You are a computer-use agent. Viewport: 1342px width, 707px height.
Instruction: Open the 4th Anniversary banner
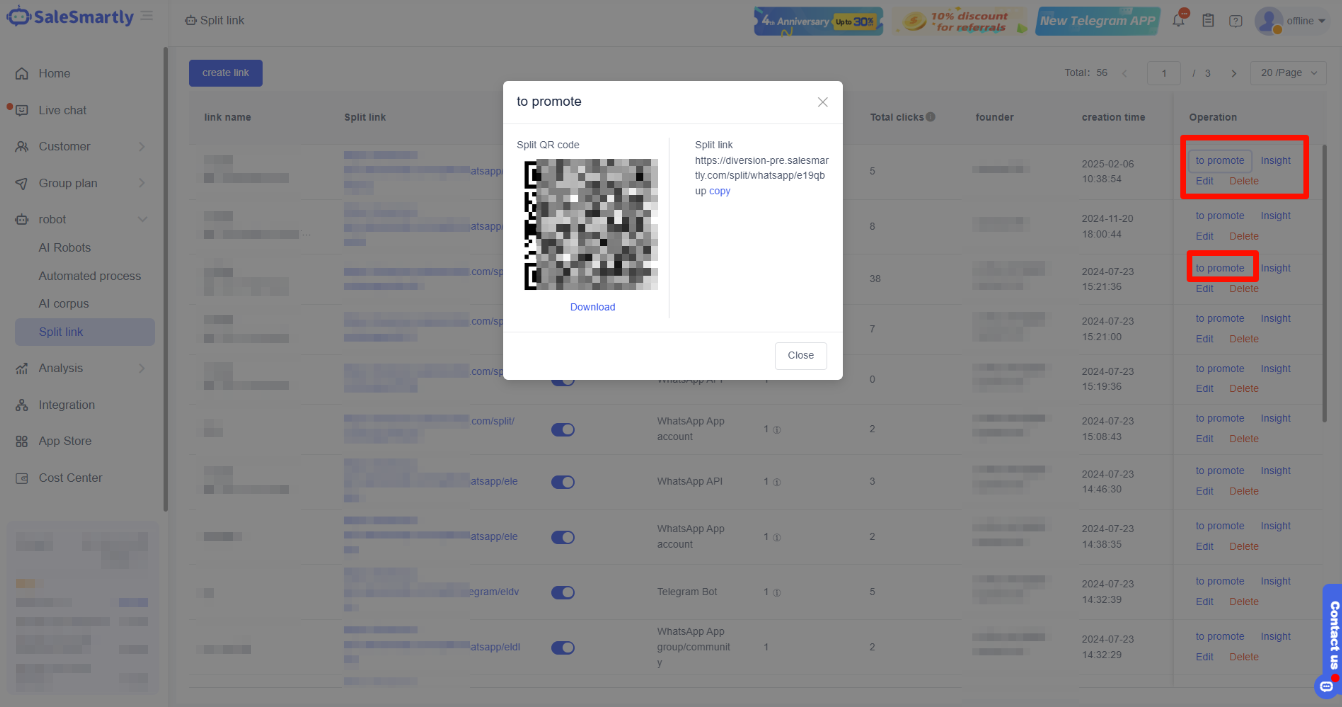(x=818, y=21)
